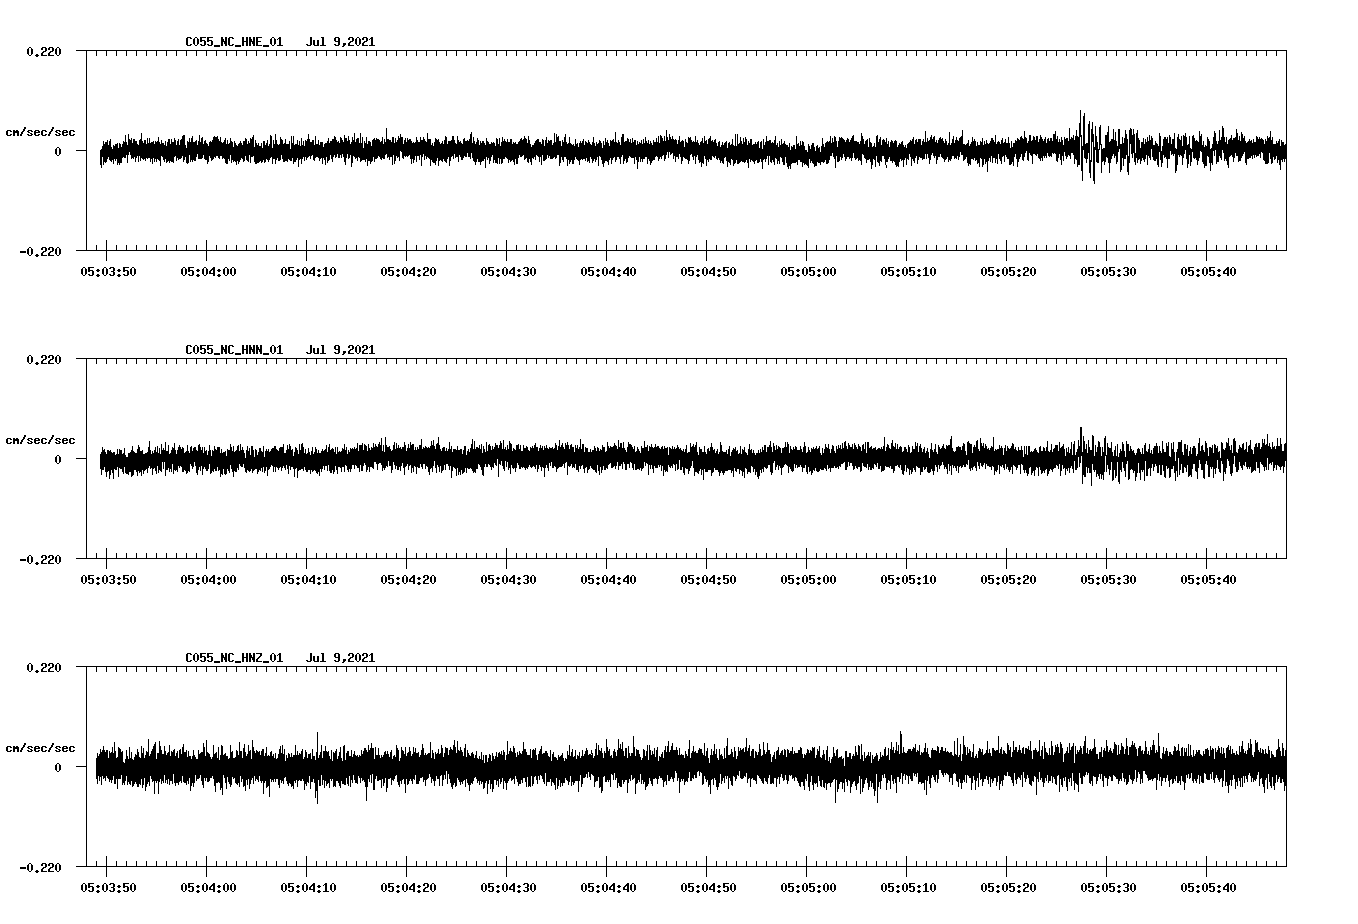
Task: Click 05:05:40 time label on HNN plot
Action: click(x=1208, y=580)
